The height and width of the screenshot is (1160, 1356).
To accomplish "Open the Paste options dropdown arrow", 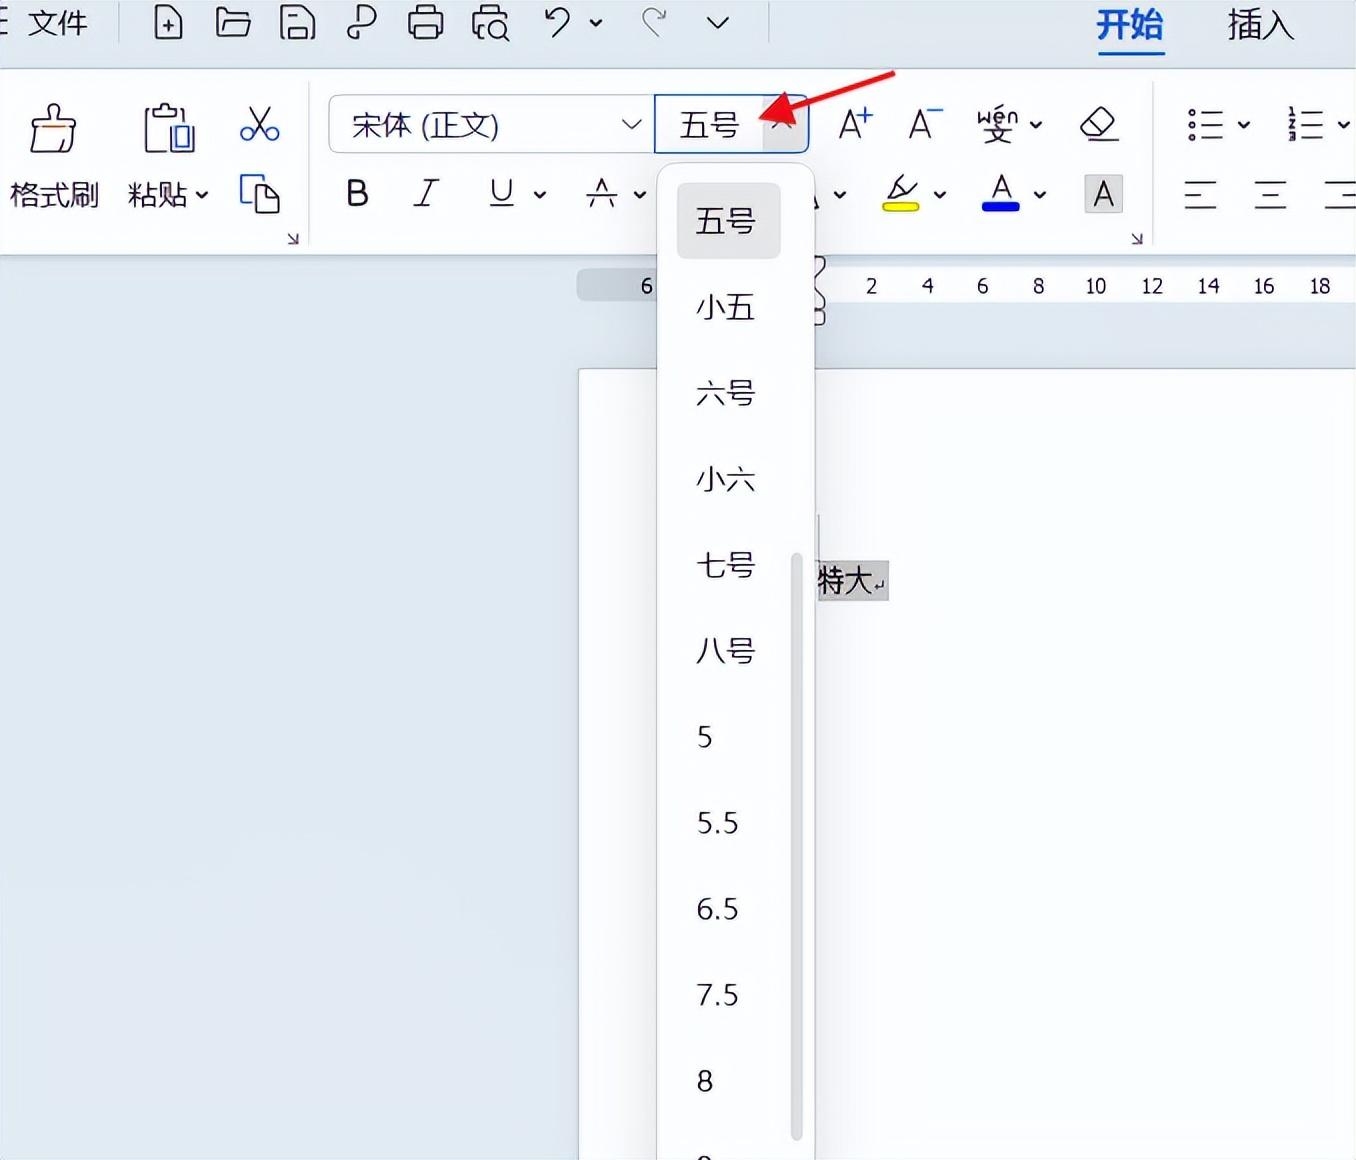I will pos(202,195).
